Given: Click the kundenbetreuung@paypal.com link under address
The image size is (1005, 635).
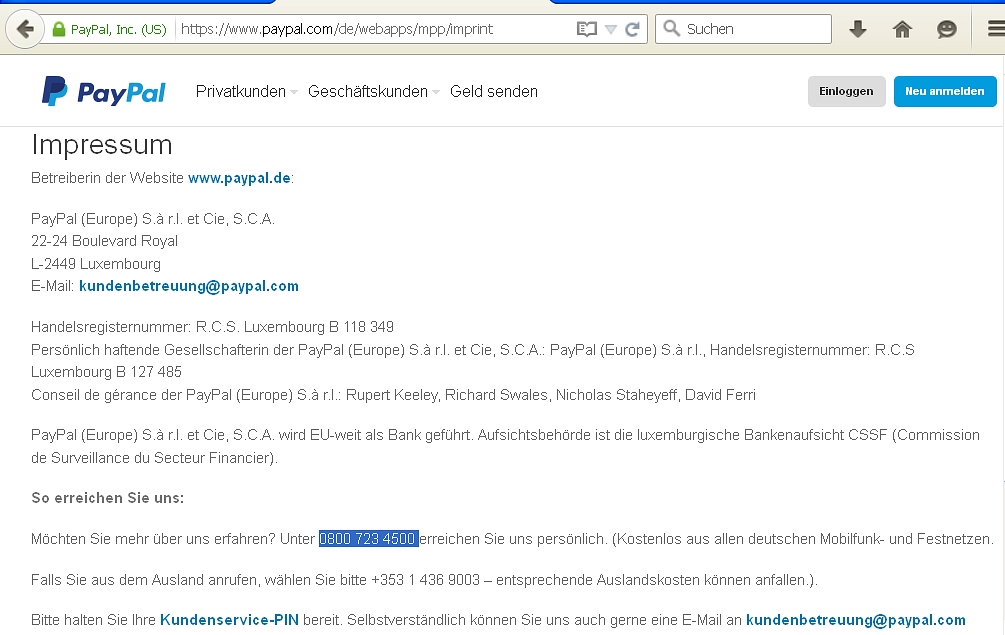Looking at the screenshot, I should point(188,286).
